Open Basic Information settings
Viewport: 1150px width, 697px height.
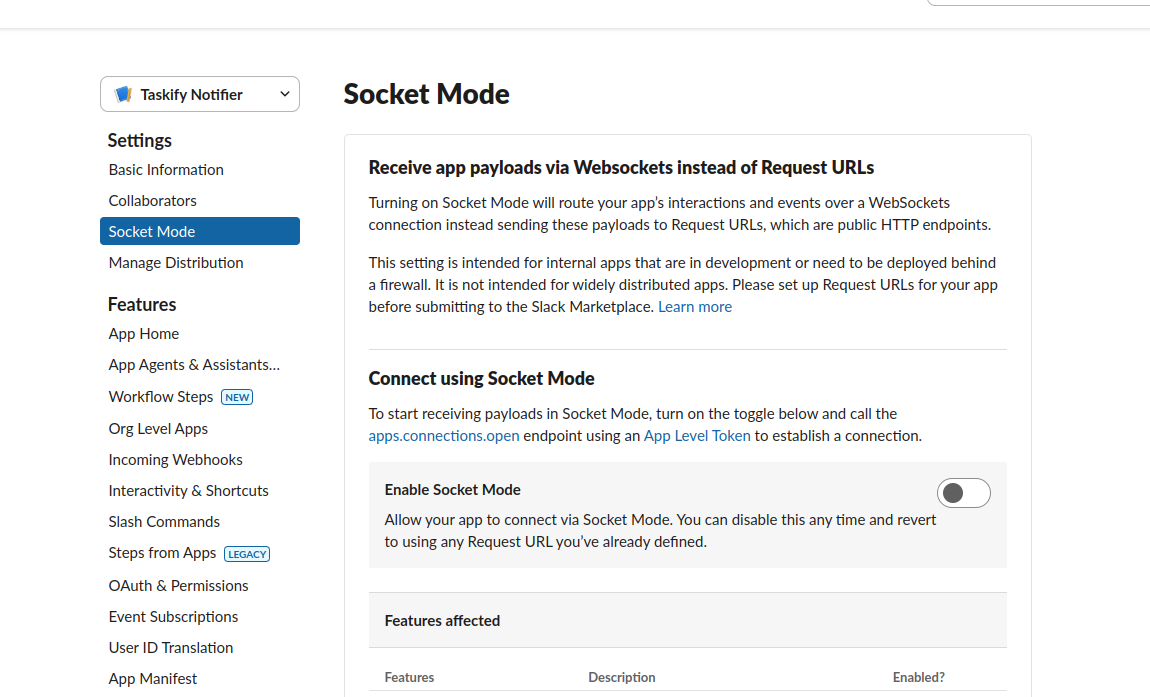coord(166,170)
